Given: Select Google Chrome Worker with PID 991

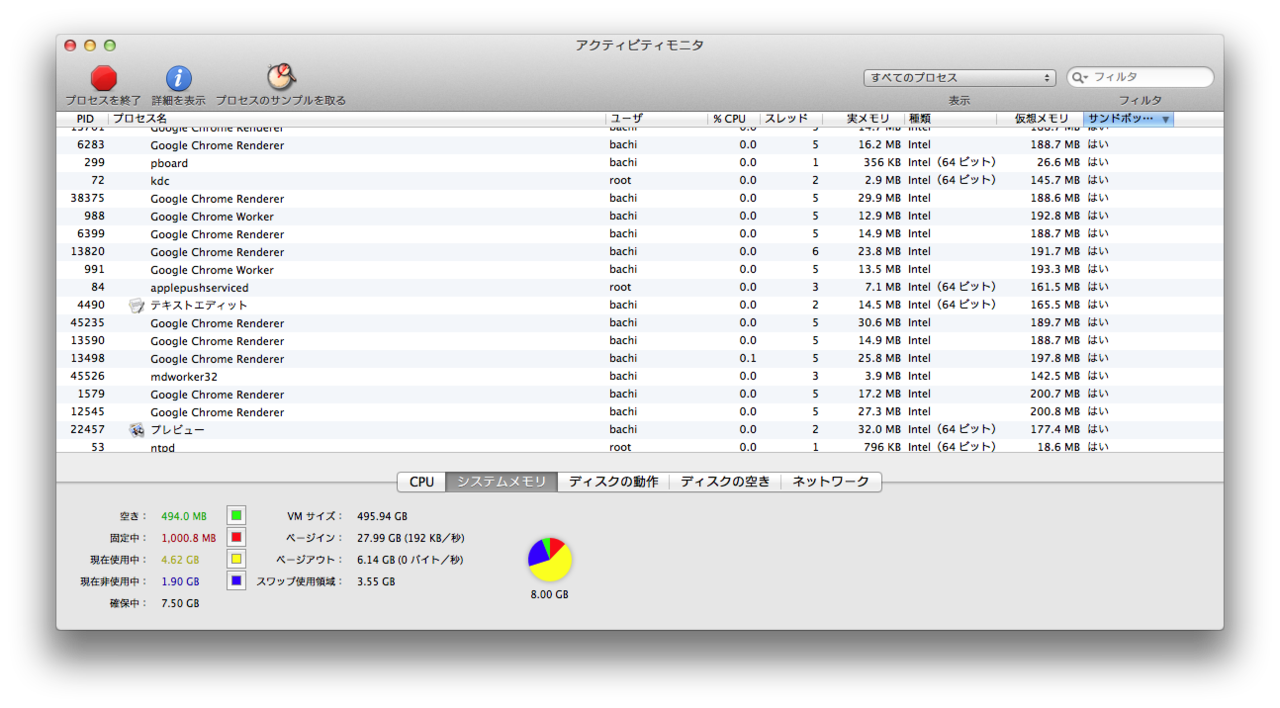Looking at the screenshot, I should coord(640,270).
